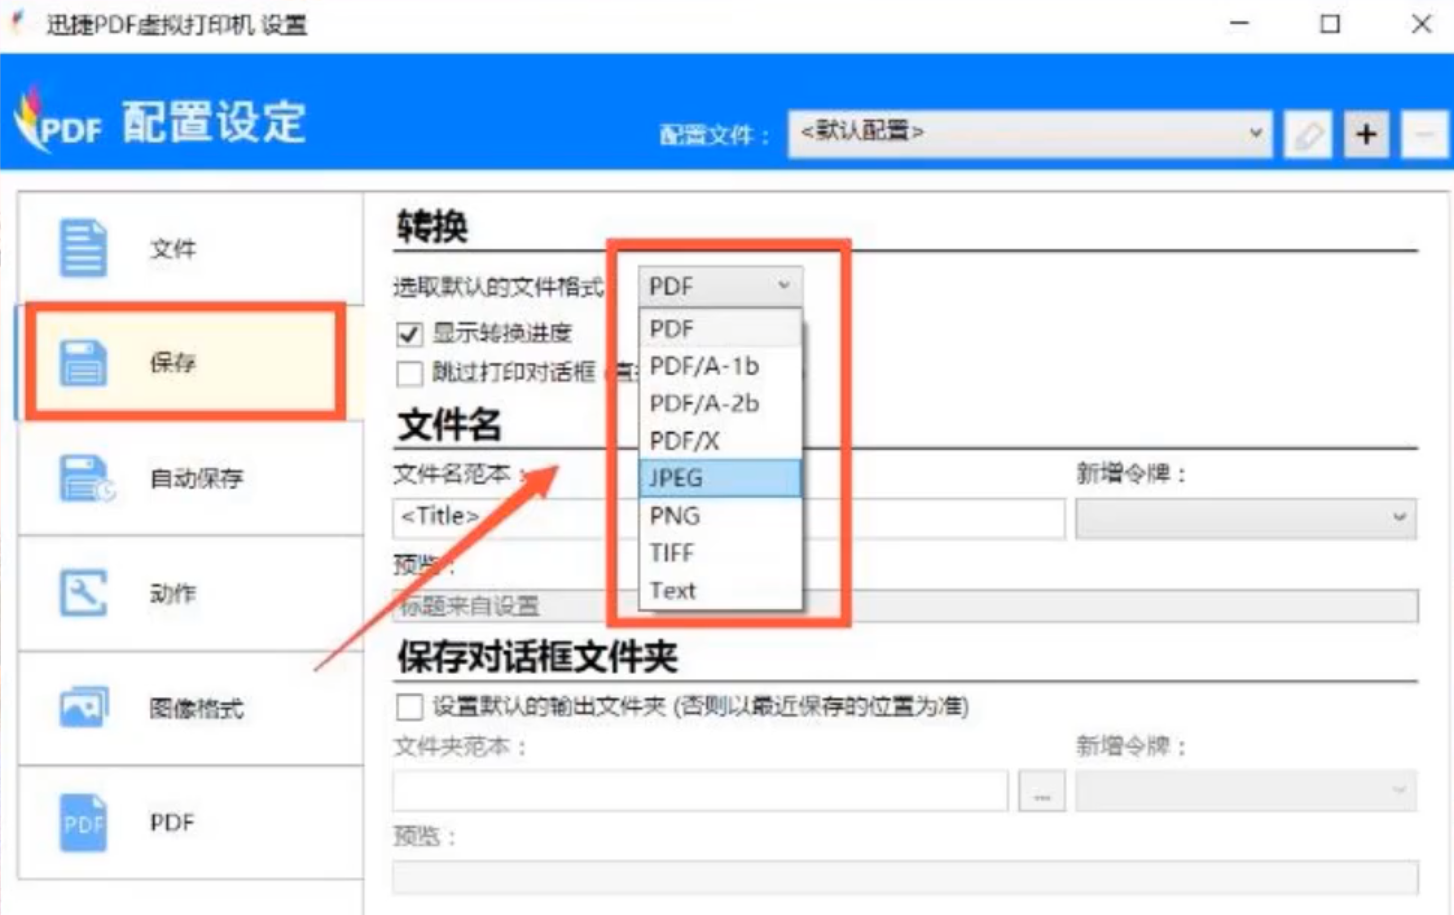
Task: Pick the TIFF format option
Action: pos(720,553)
